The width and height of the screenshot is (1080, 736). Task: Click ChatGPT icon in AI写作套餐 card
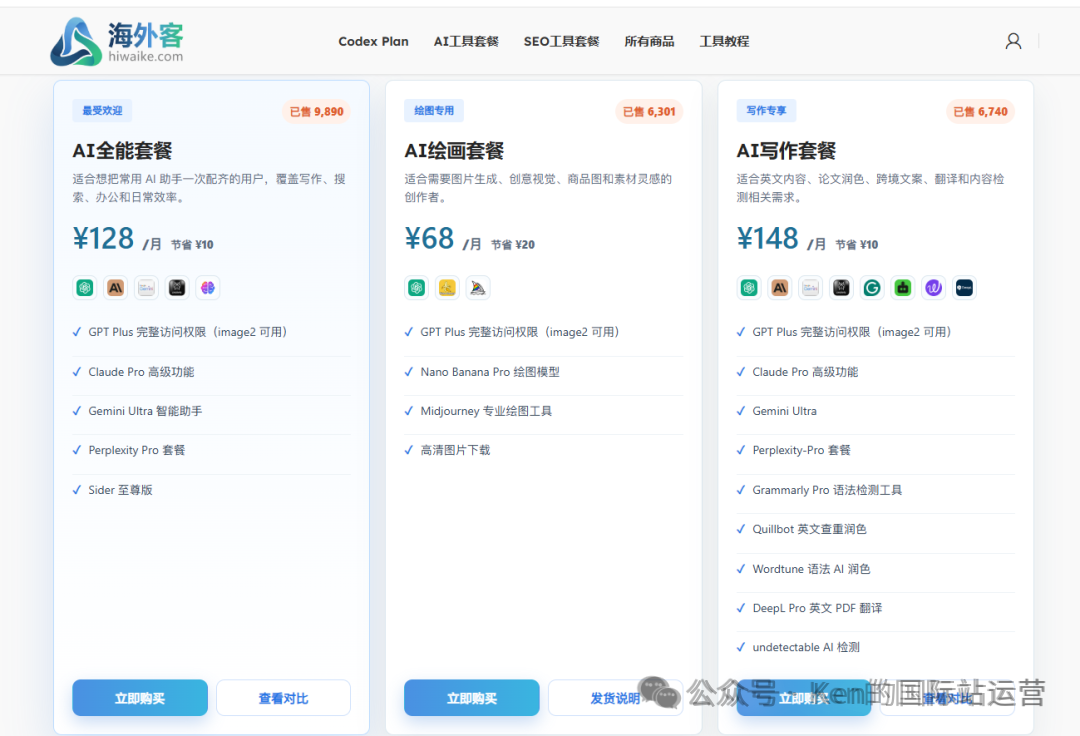[x=749, y=288]
